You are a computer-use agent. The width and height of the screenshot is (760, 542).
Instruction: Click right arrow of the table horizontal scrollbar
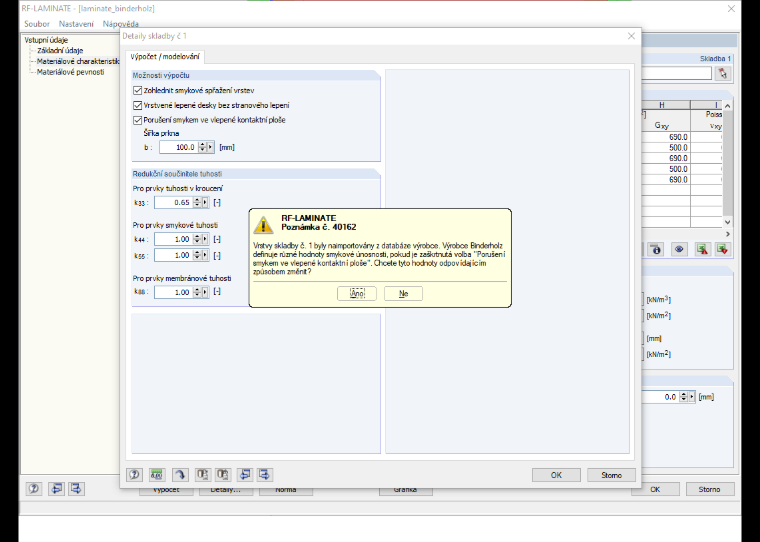728,234
